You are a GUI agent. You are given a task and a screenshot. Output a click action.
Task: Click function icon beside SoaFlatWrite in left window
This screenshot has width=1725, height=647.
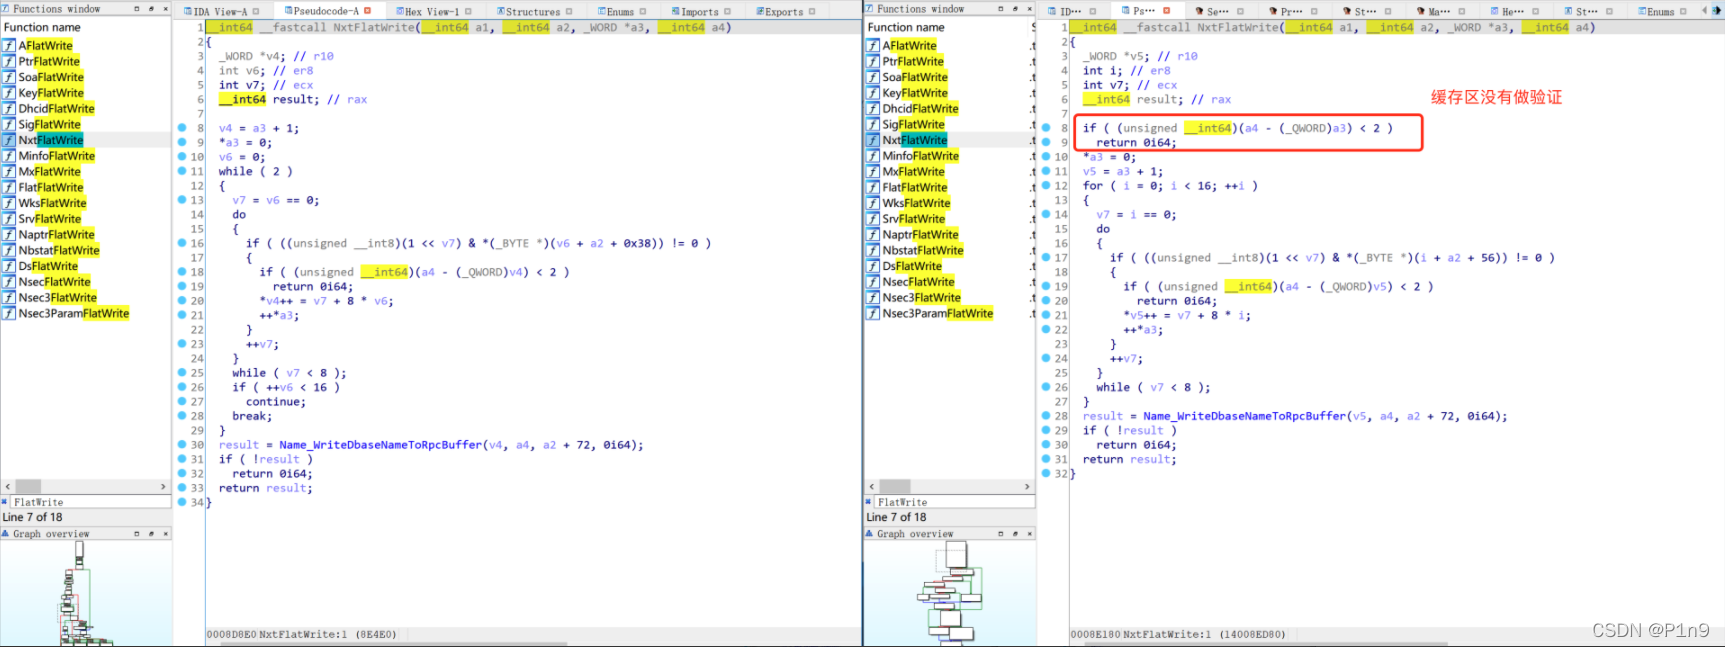click(x=9, y=77)
